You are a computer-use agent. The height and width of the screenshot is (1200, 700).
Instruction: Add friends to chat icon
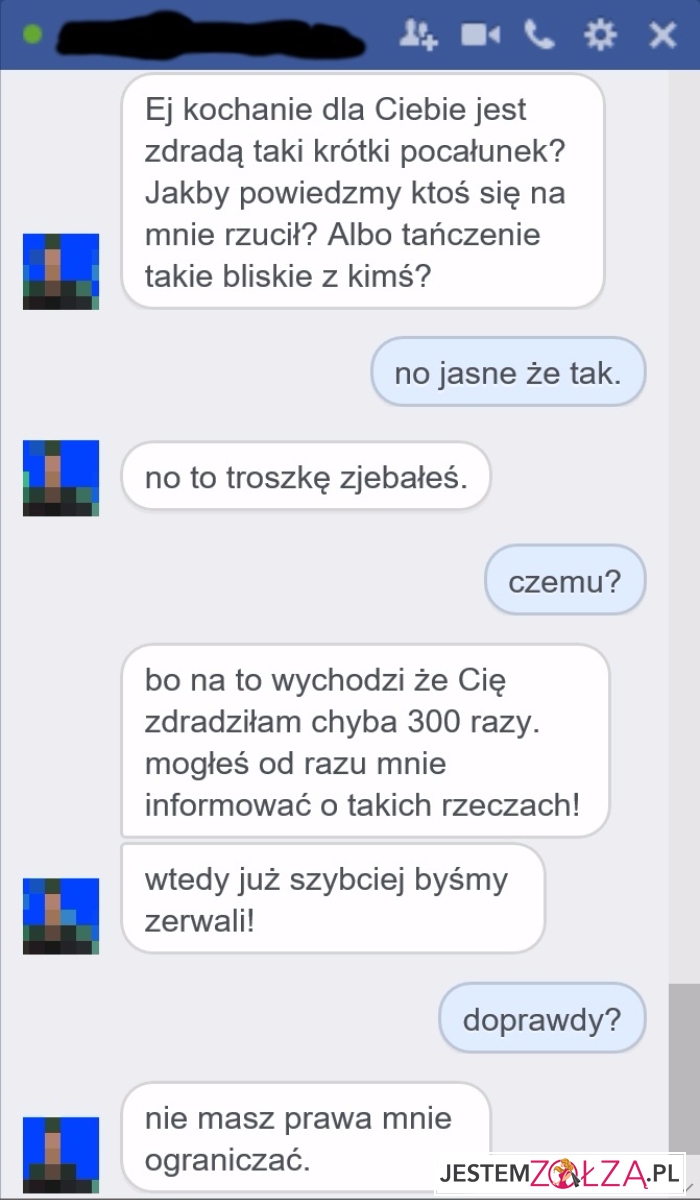pos(418,35)
